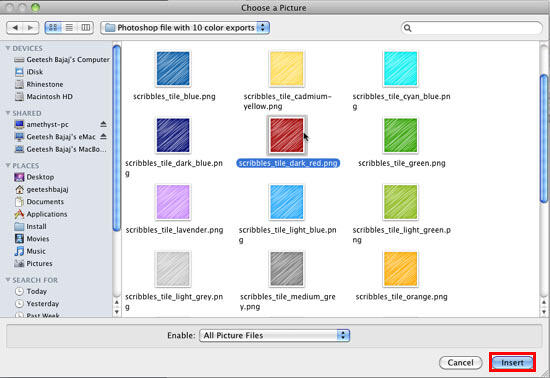The image size is (550, 378).
Task: Open the Applications folder
Action: tap(41, 214)
